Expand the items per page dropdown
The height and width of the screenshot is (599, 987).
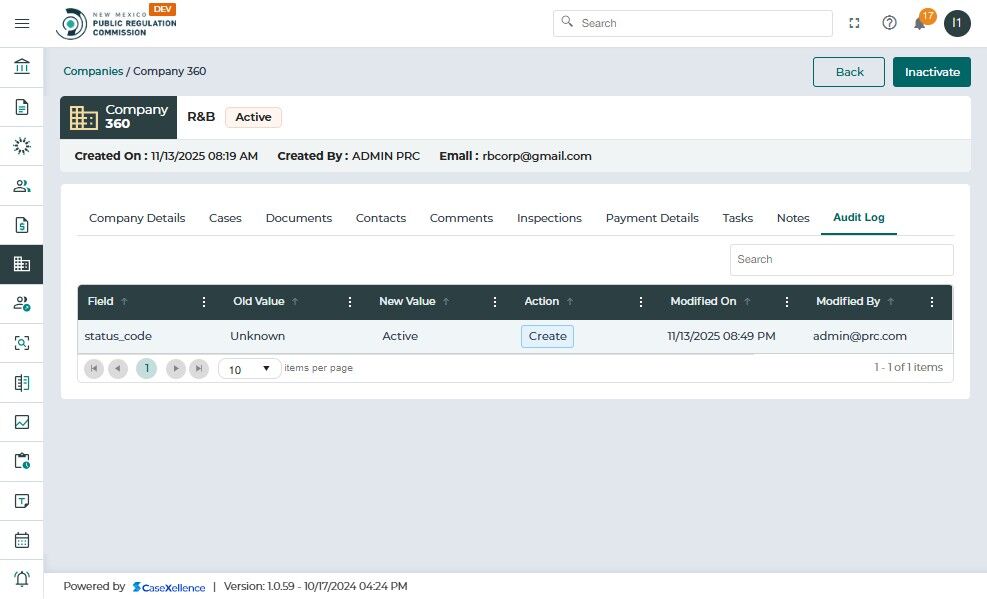pyautogui.click(x=249, y=369)
